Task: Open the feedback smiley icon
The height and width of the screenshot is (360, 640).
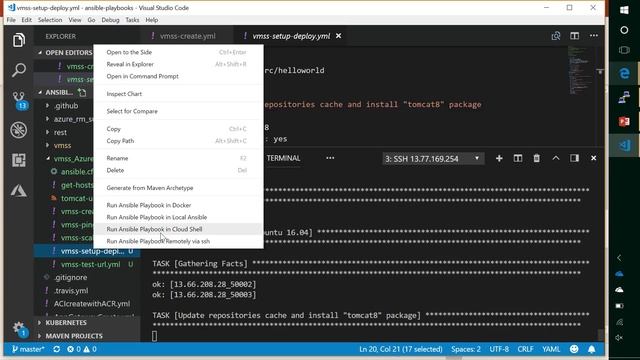Action: pos(574,349)
